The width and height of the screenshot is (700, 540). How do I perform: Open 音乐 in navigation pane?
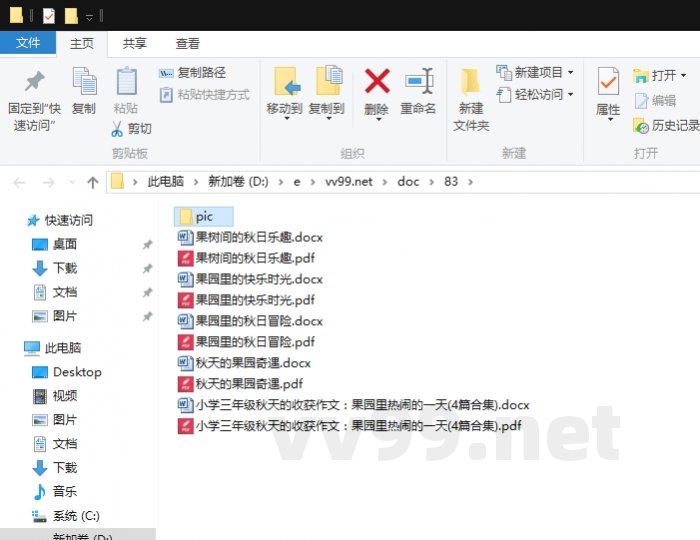click(54, 491)
